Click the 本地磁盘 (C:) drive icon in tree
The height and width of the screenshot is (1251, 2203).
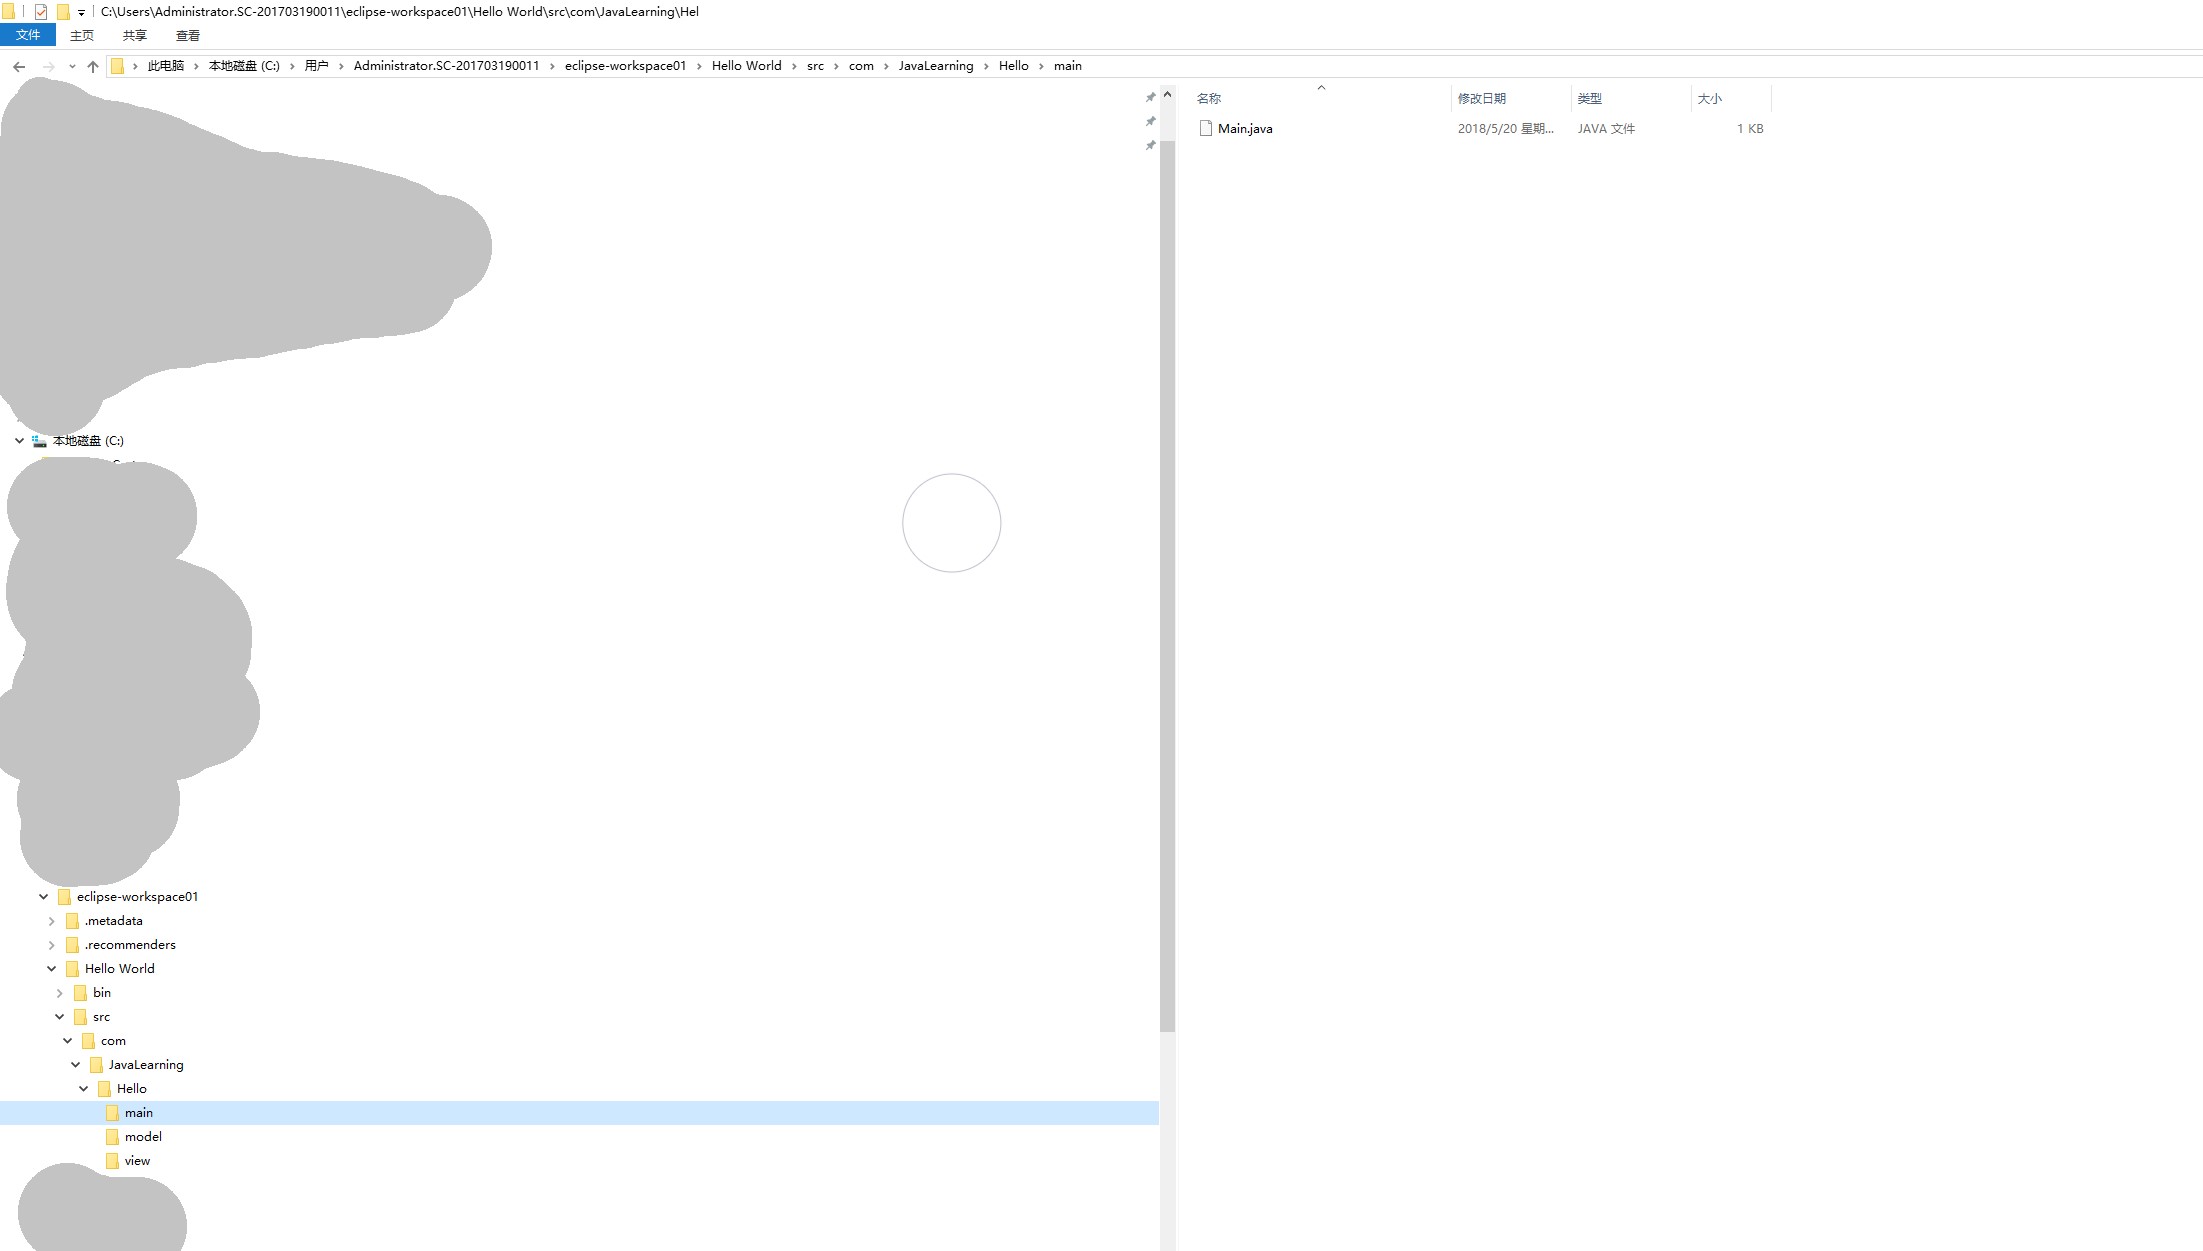click(39, 441)
